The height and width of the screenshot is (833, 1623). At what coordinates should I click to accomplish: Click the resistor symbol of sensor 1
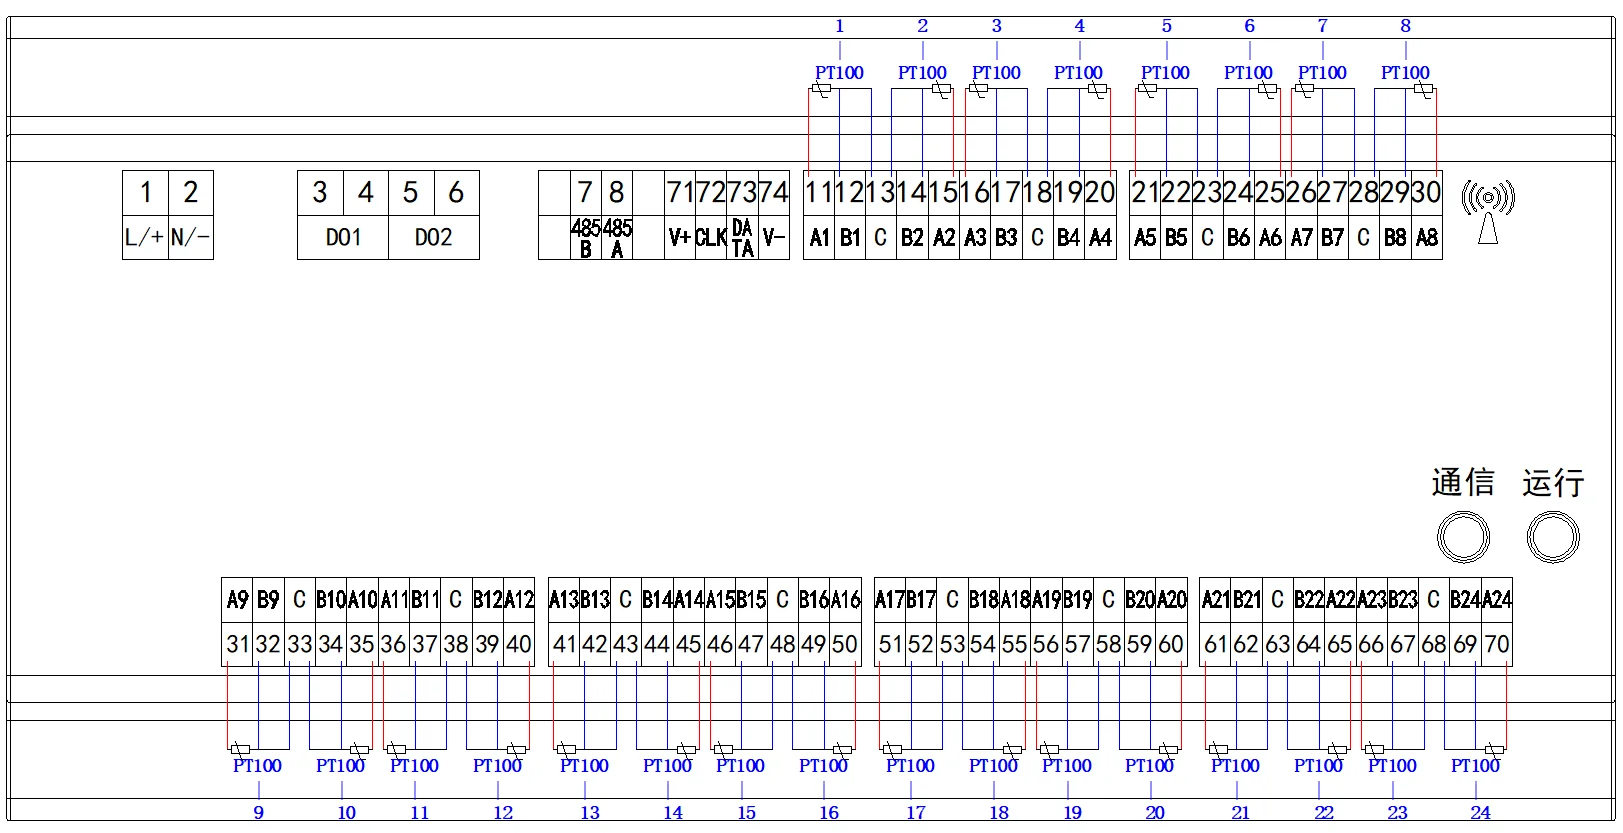[x=821, y=90]
